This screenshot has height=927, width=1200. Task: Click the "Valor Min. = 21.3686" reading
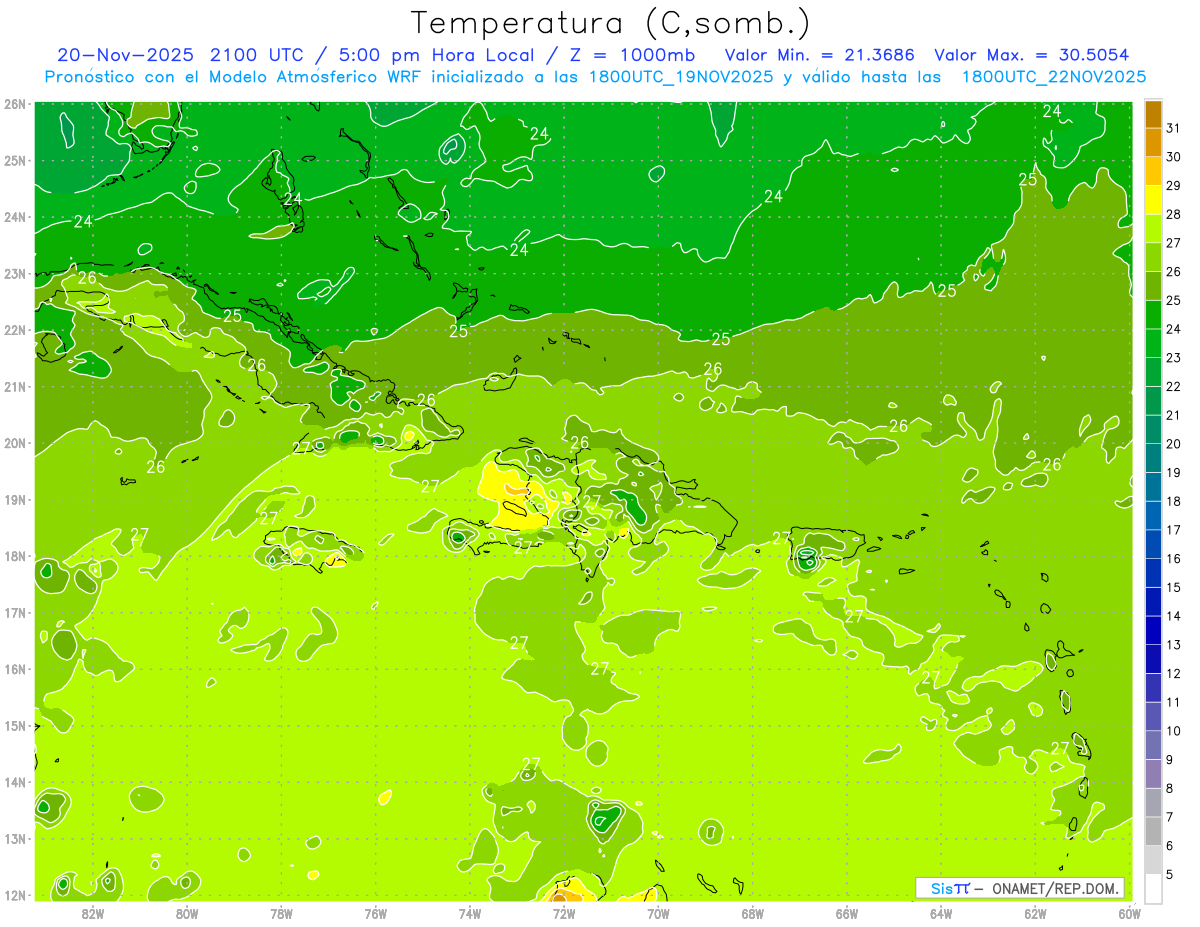(818, 55)
